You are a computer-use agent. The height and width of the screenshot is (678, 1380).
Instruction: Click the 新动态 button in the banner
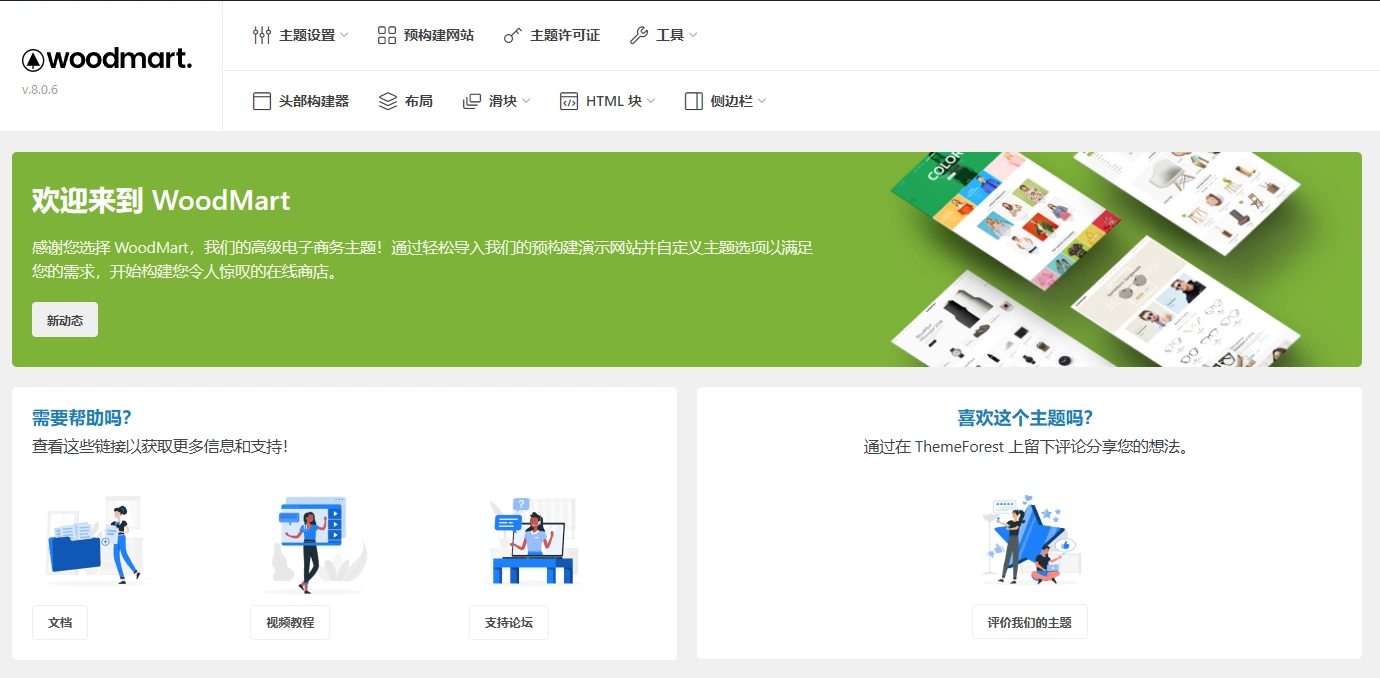click(64, 319)
